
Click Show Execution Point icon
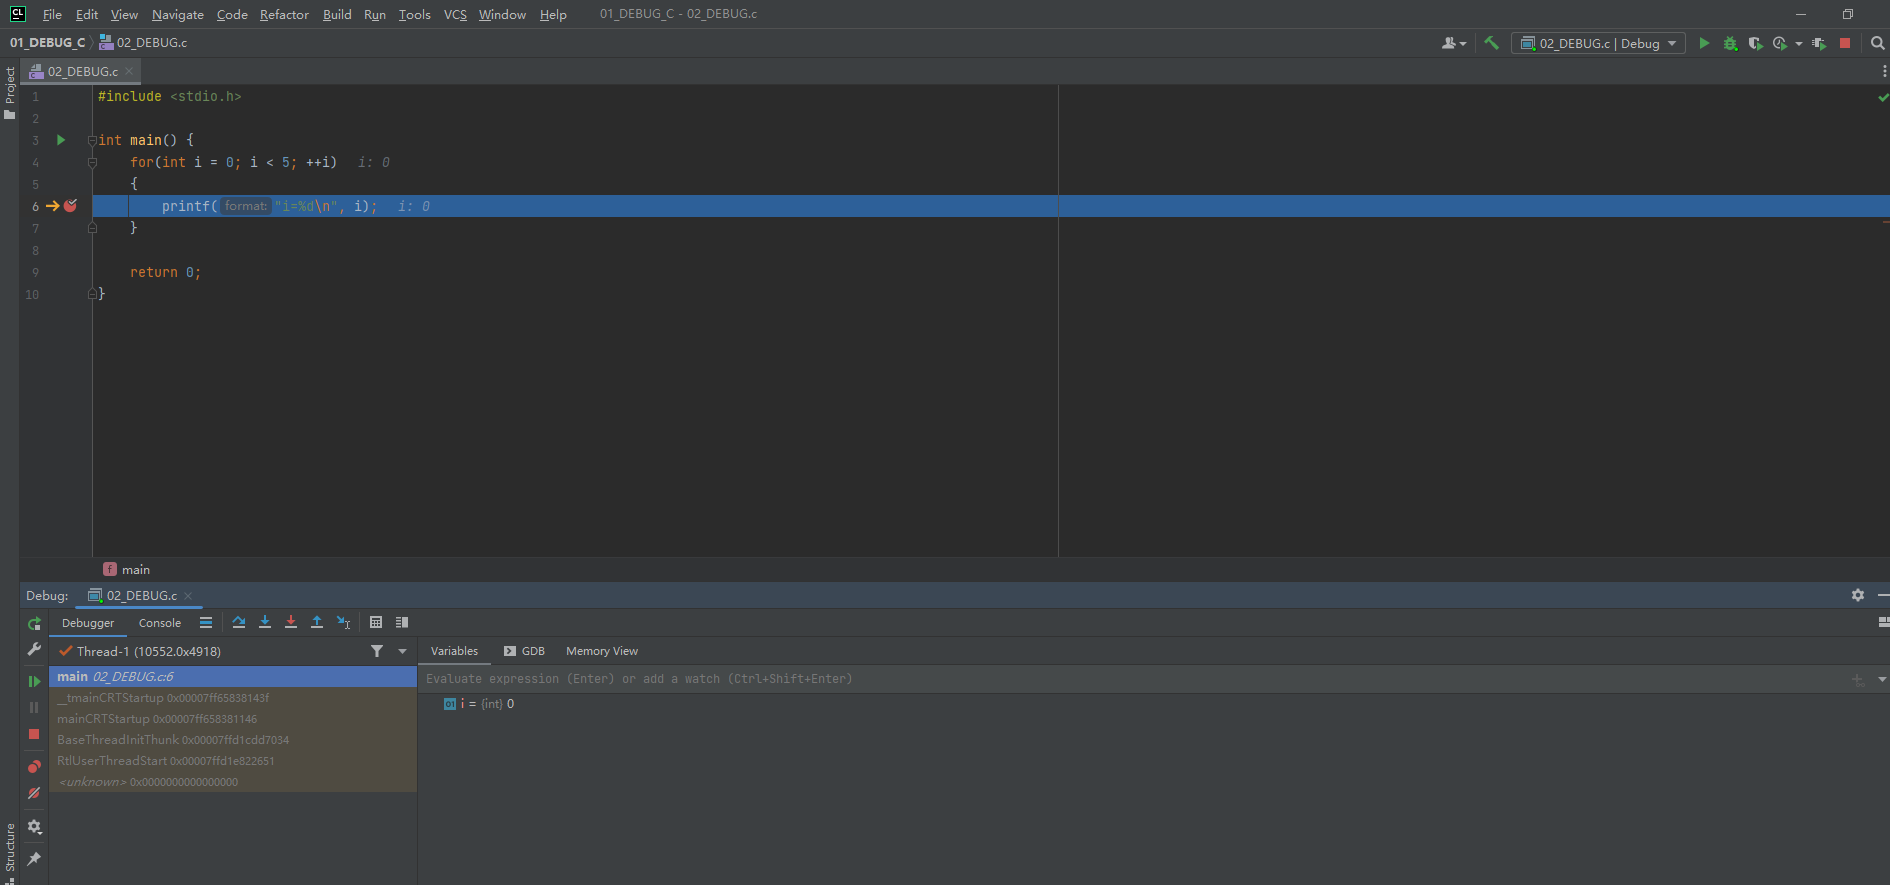point(206,622)
